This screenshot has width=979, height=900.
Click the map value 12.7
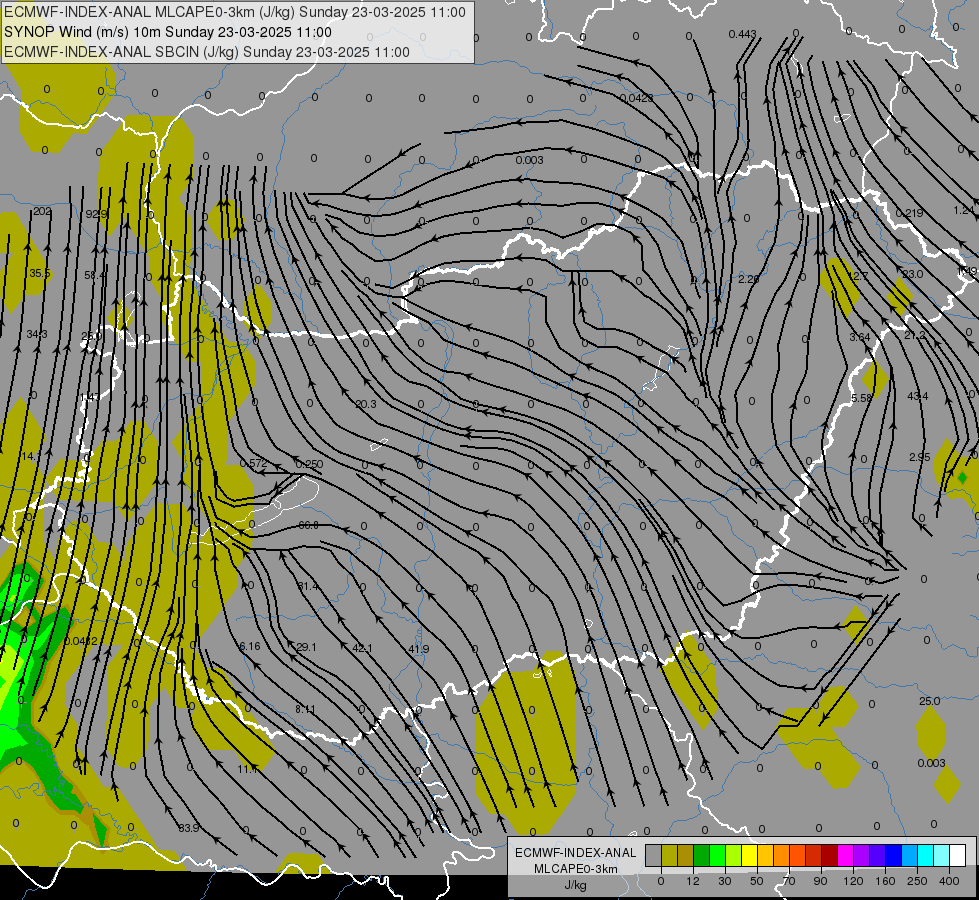(x=858, y=276)
